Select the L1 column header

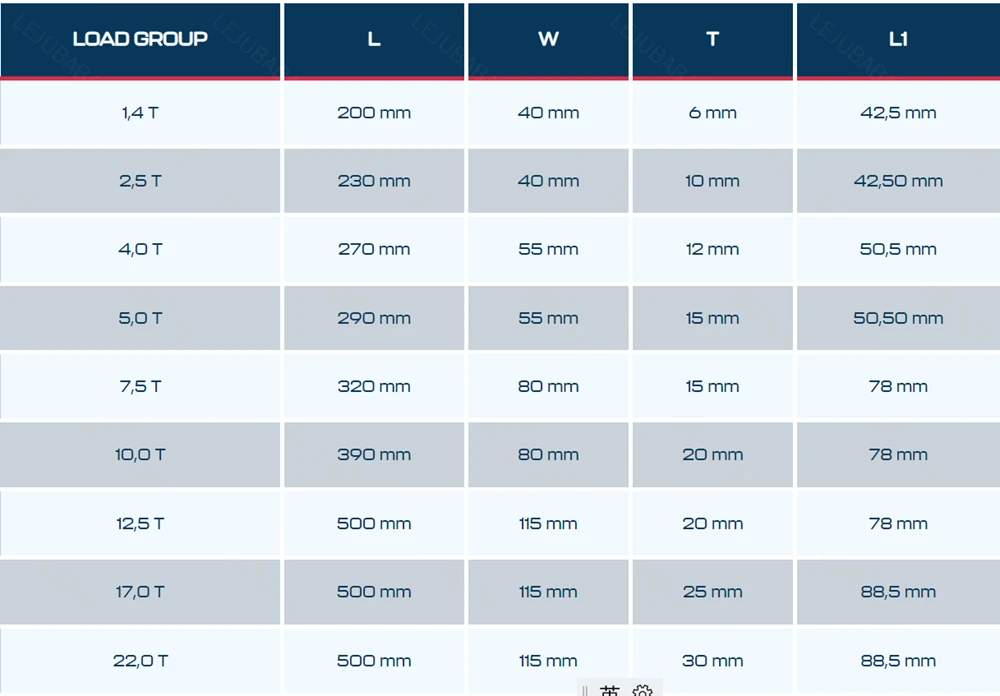point(898,40)
